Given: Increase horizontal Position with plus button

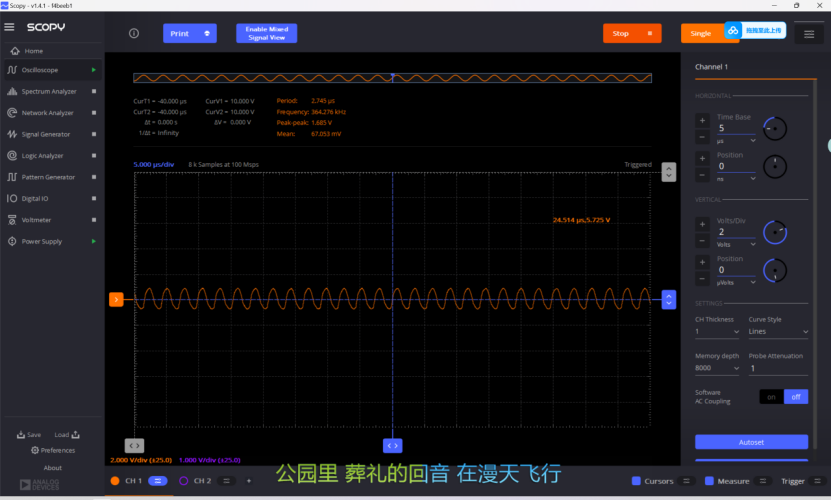Looking at the screenshot, I should 702,159.
